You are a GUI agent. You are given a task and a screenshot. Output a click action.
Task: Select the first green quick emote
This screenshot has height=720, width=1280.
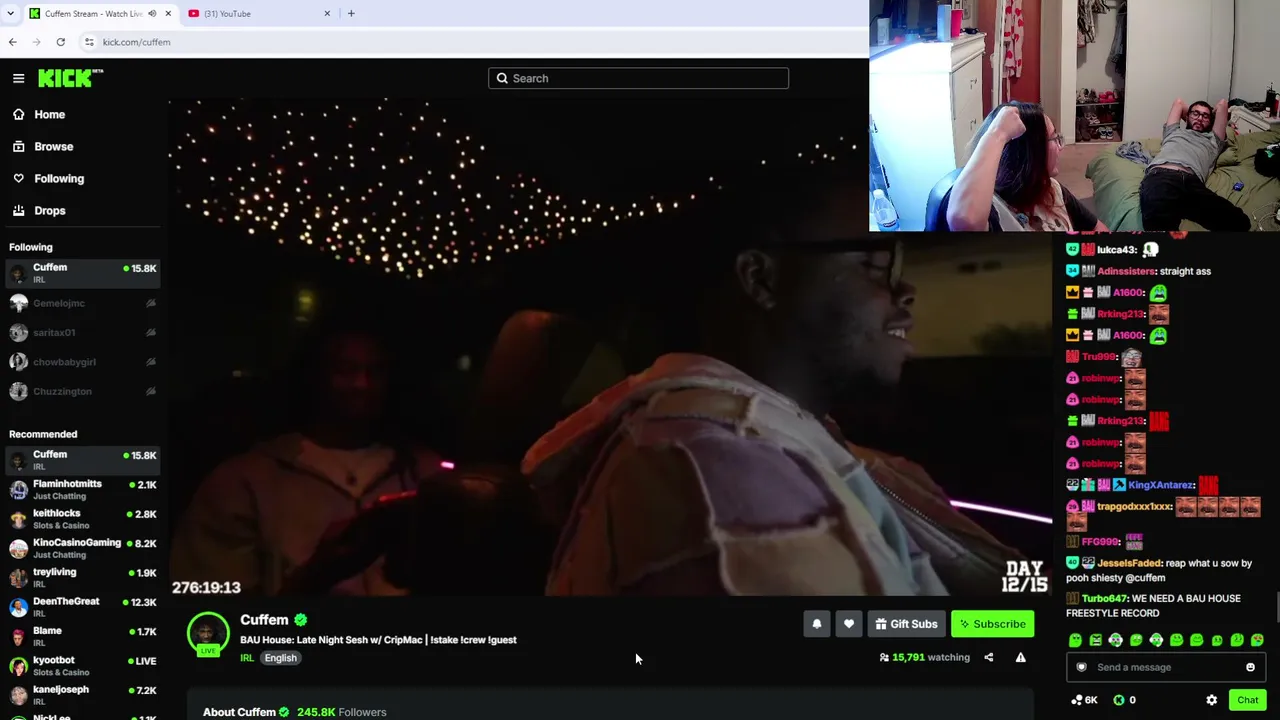(x=1075, y=640)
